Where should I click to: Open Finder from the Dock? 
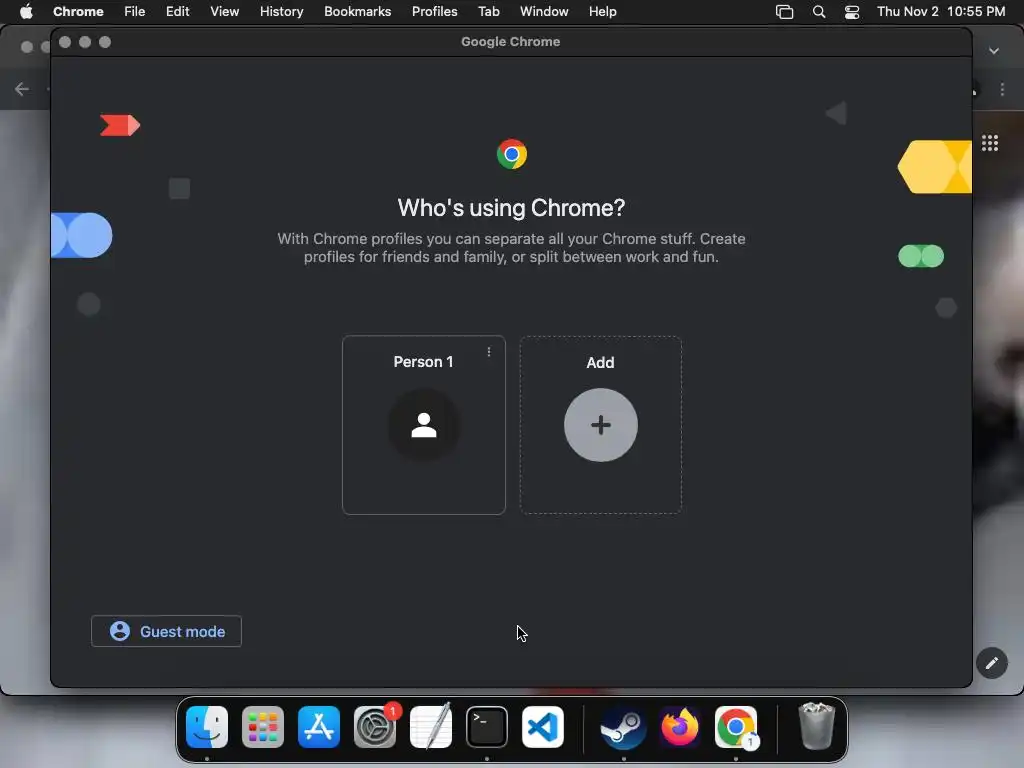[207, 727]
